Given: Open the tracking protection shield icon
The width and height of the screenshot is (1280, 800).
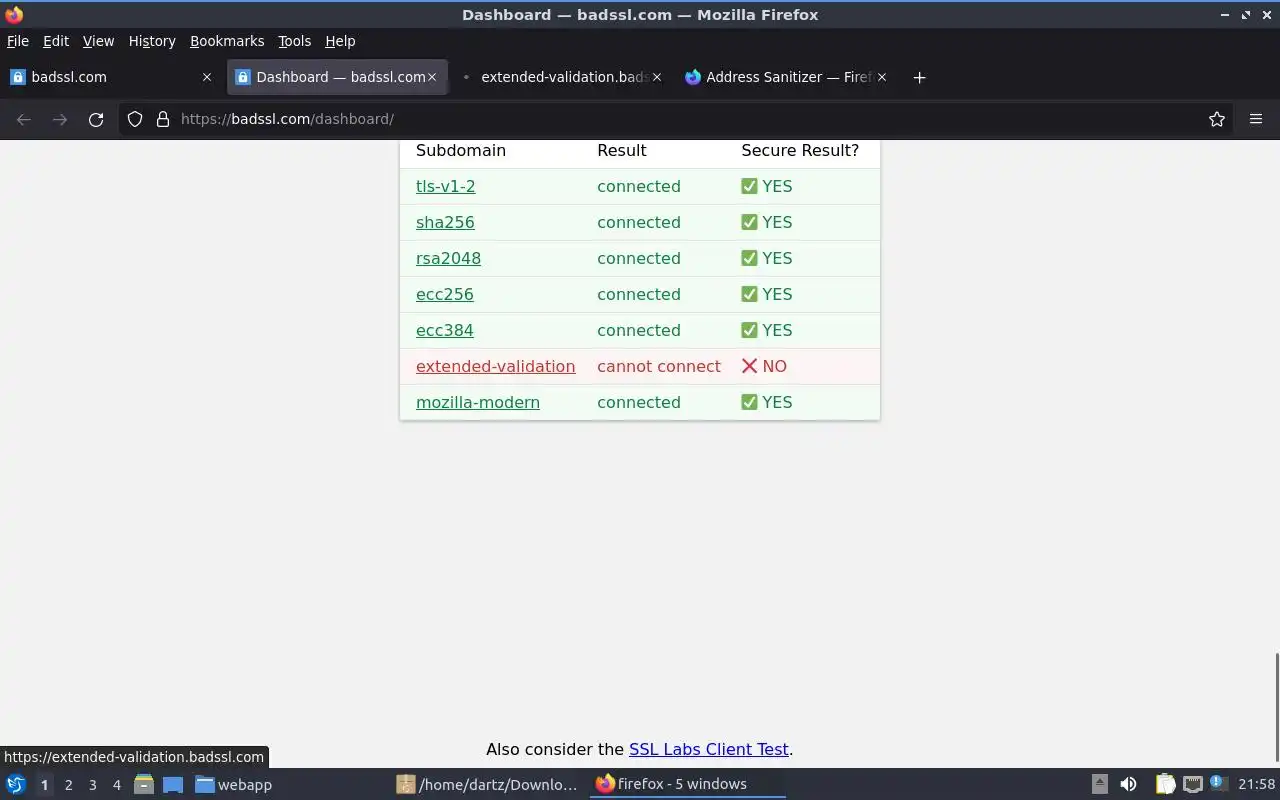Looking at the screenshot, I should (x=135, y=119).
